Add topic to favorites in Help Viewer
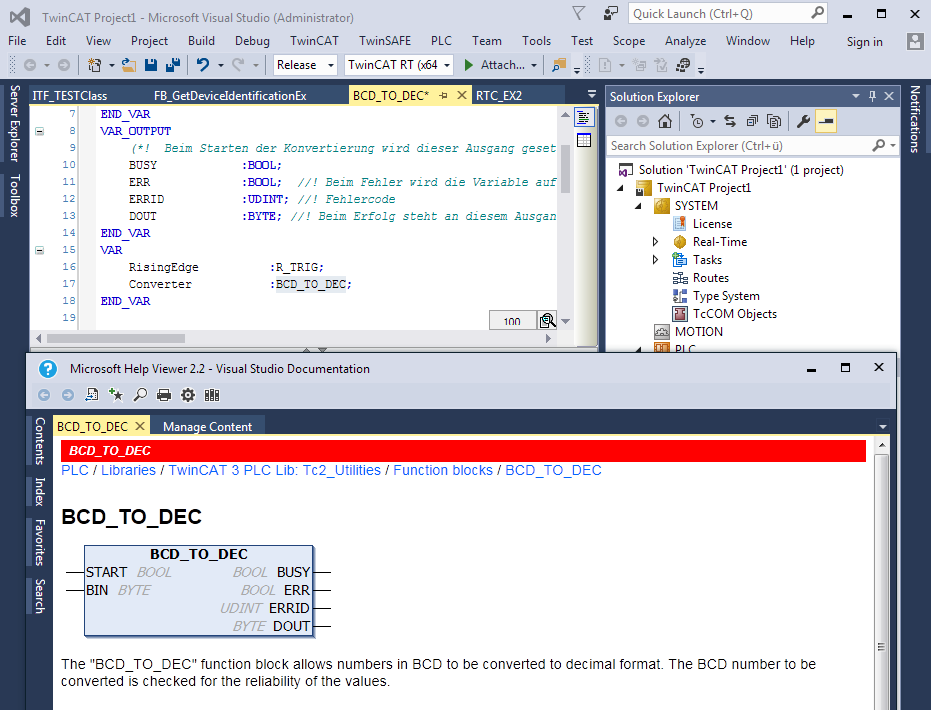931x710 pixels. click(116, 395)
